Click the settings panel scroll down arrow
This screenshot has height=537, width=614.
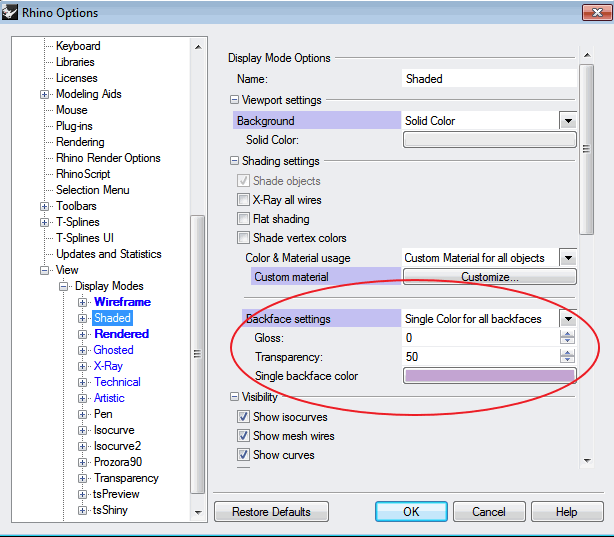tap(587, 461)
